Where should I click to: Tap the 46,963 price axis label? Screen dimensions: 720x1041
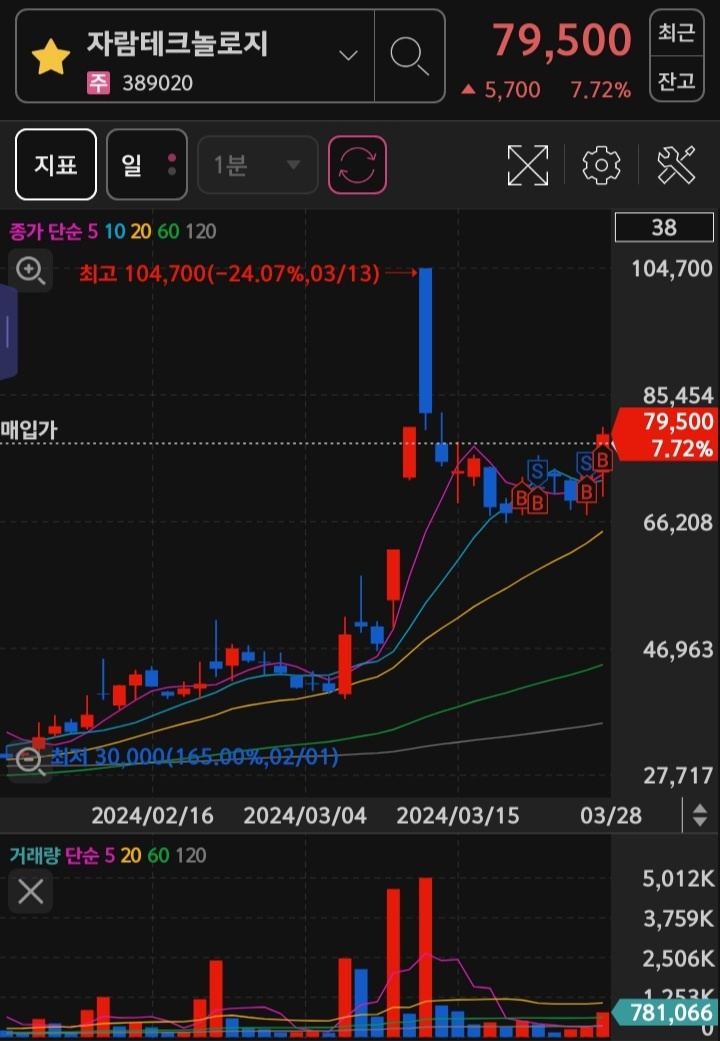[678, 649]
